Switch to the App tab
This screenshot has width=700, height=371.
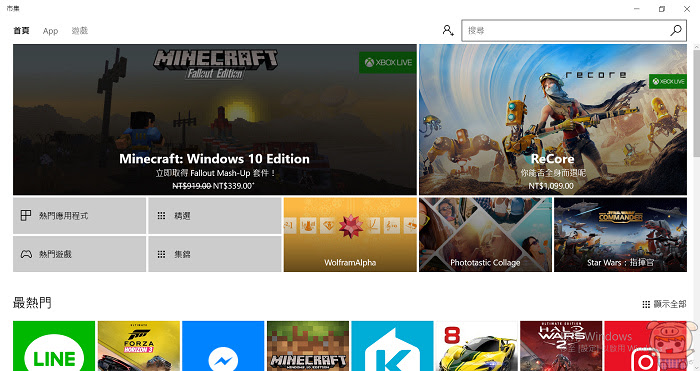tap(50, 31)
